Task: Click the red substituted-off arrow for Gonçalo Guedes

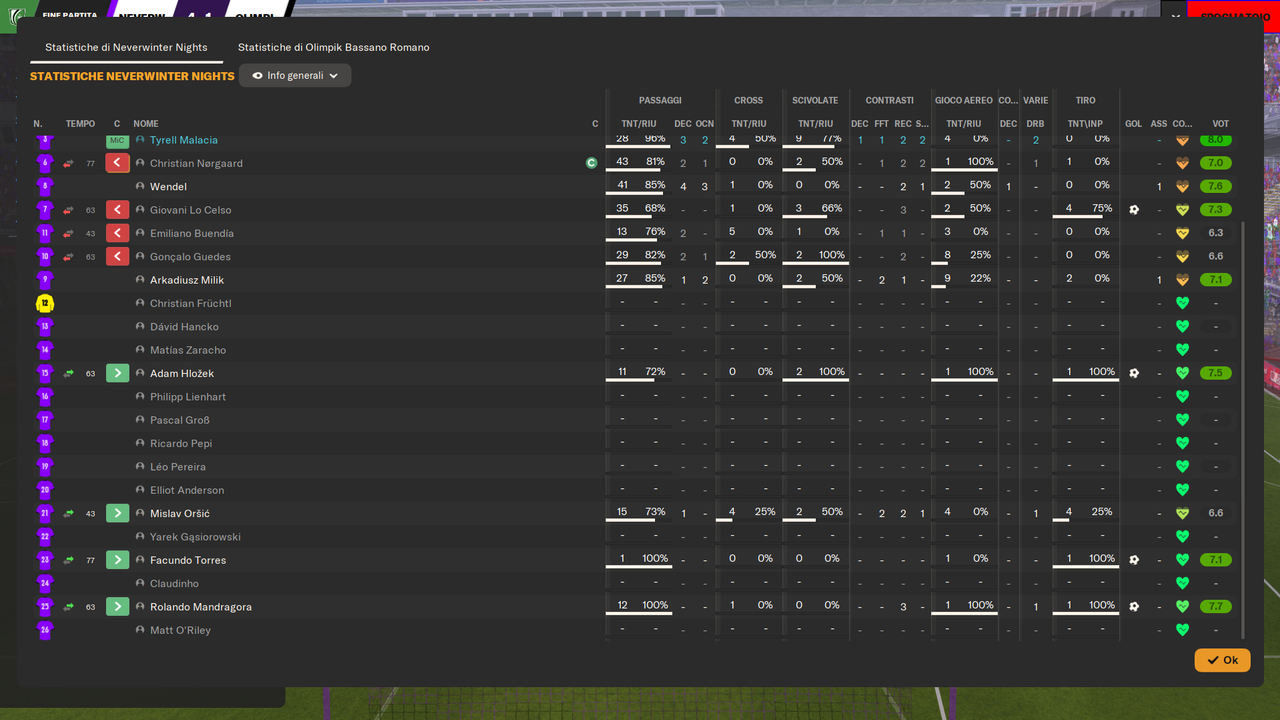Action: tap(117, 257)
